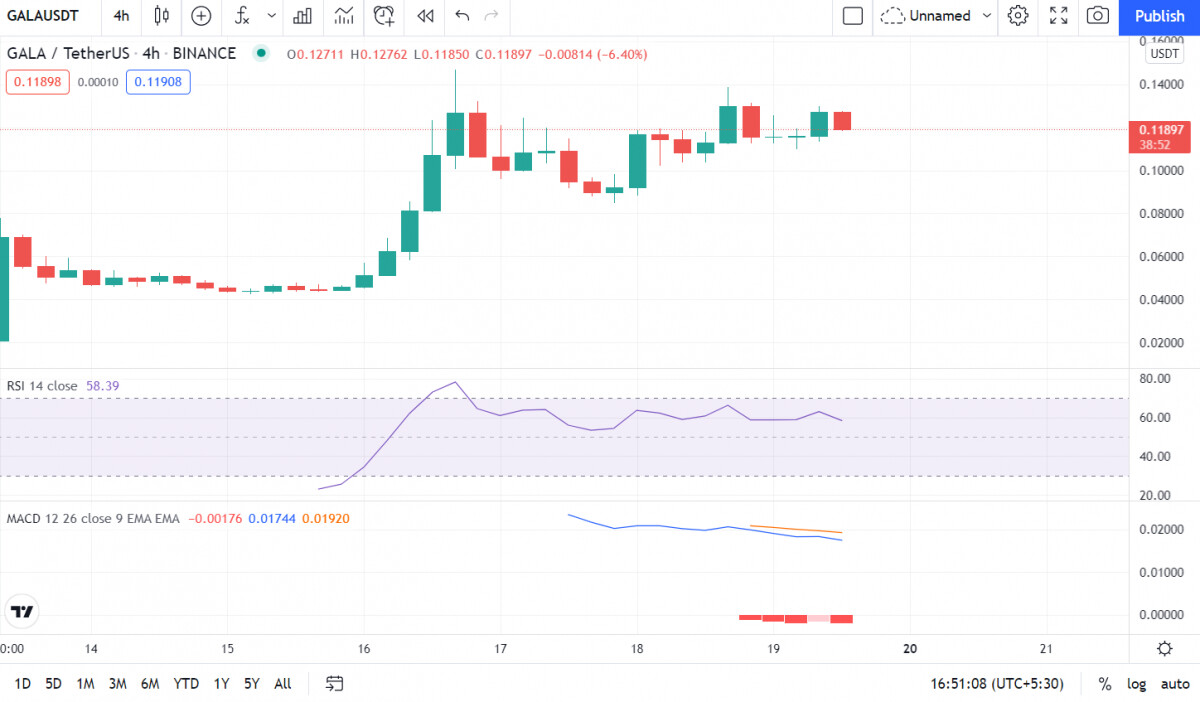Click the blue 0.11908 buy price button
1200x702 pixels.
click(x=158, y=82)
